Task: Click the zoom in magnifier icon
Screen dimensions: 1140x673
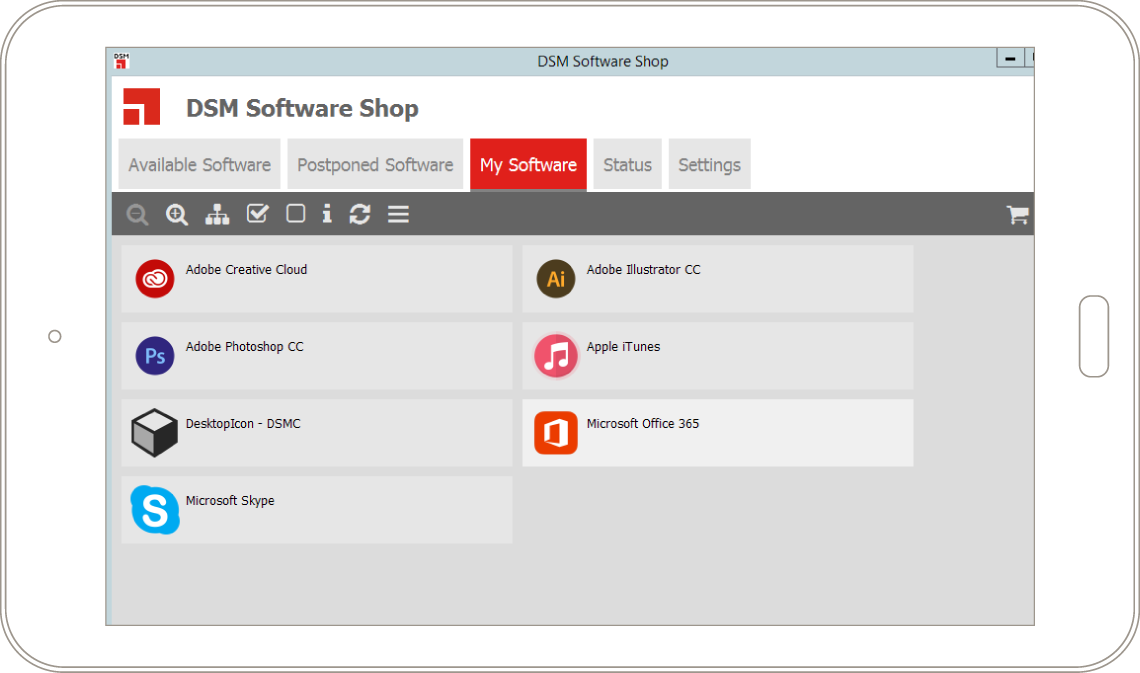Action: click(x=177, y=214)
